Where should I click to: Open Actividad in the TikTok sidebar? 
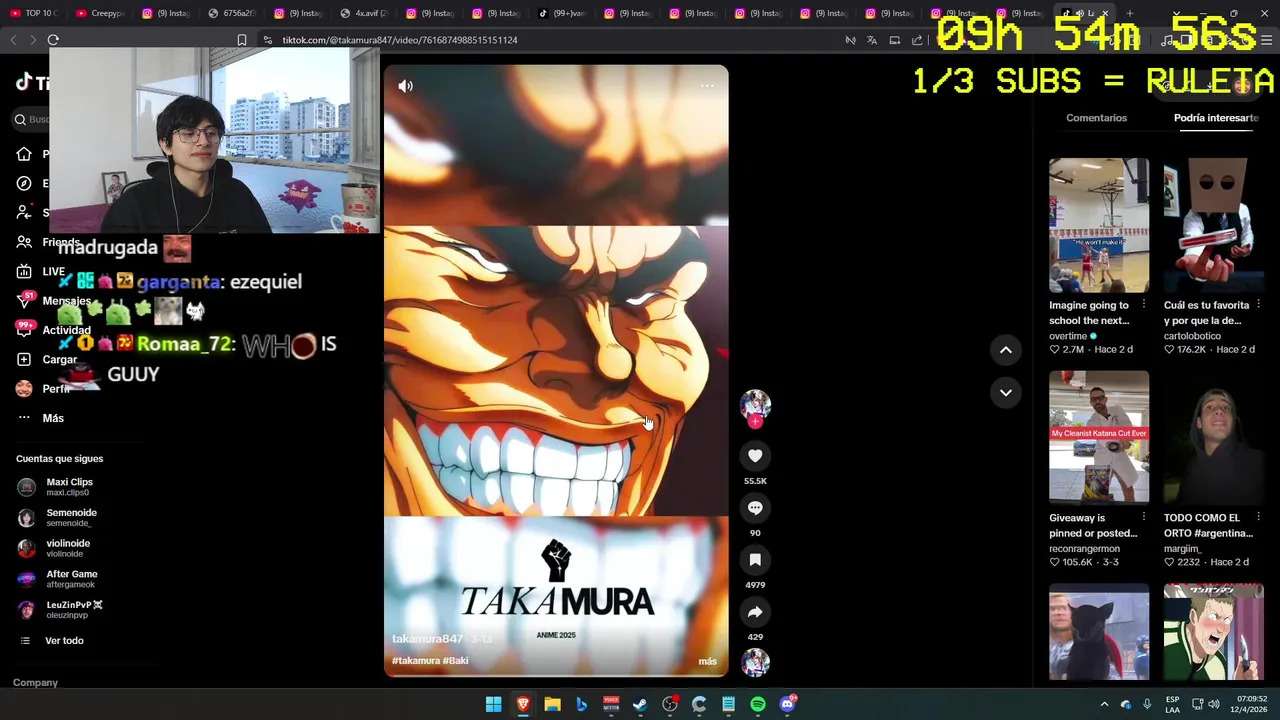[53, 330]
